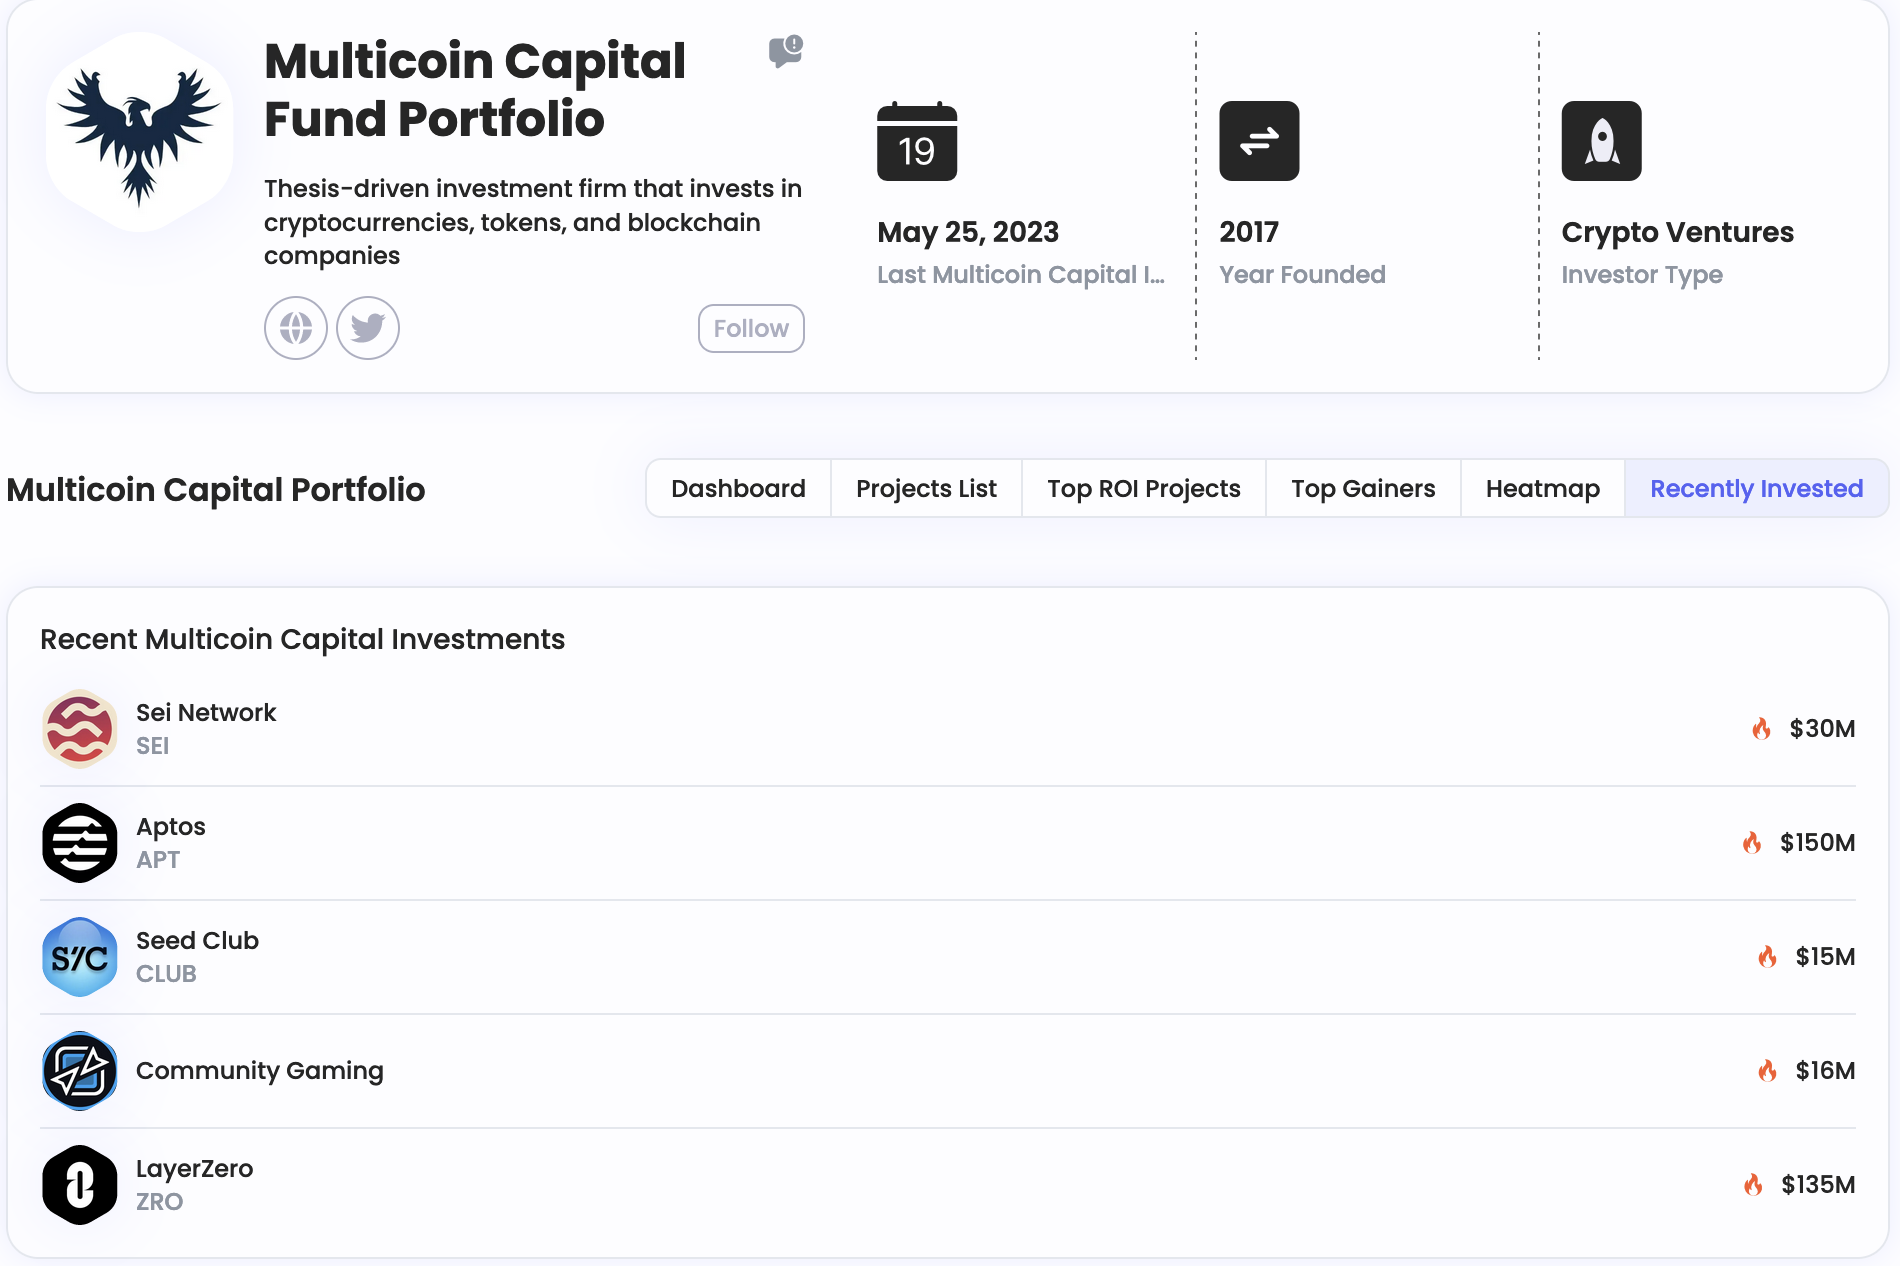Click the $16M investment amount
This screenshot has height=1266, width=1900.
1825,1070
